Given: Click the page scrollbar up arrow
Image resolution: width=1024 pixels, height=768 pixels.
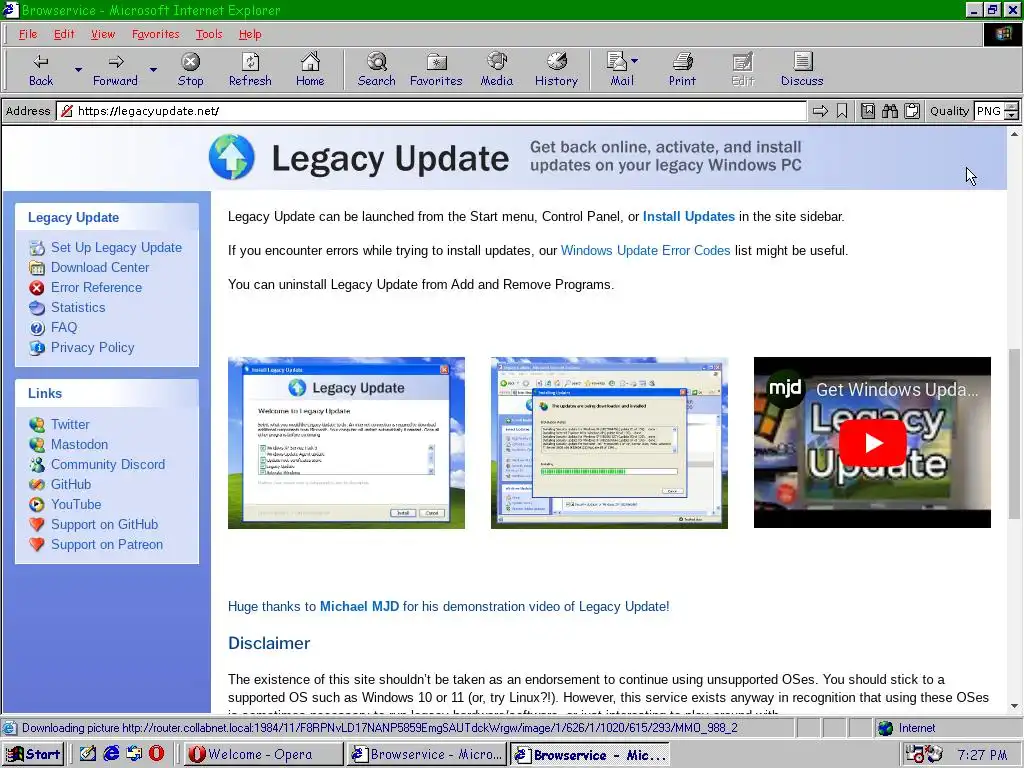Looking at the screenshot, I should (x=1014, y=134).
